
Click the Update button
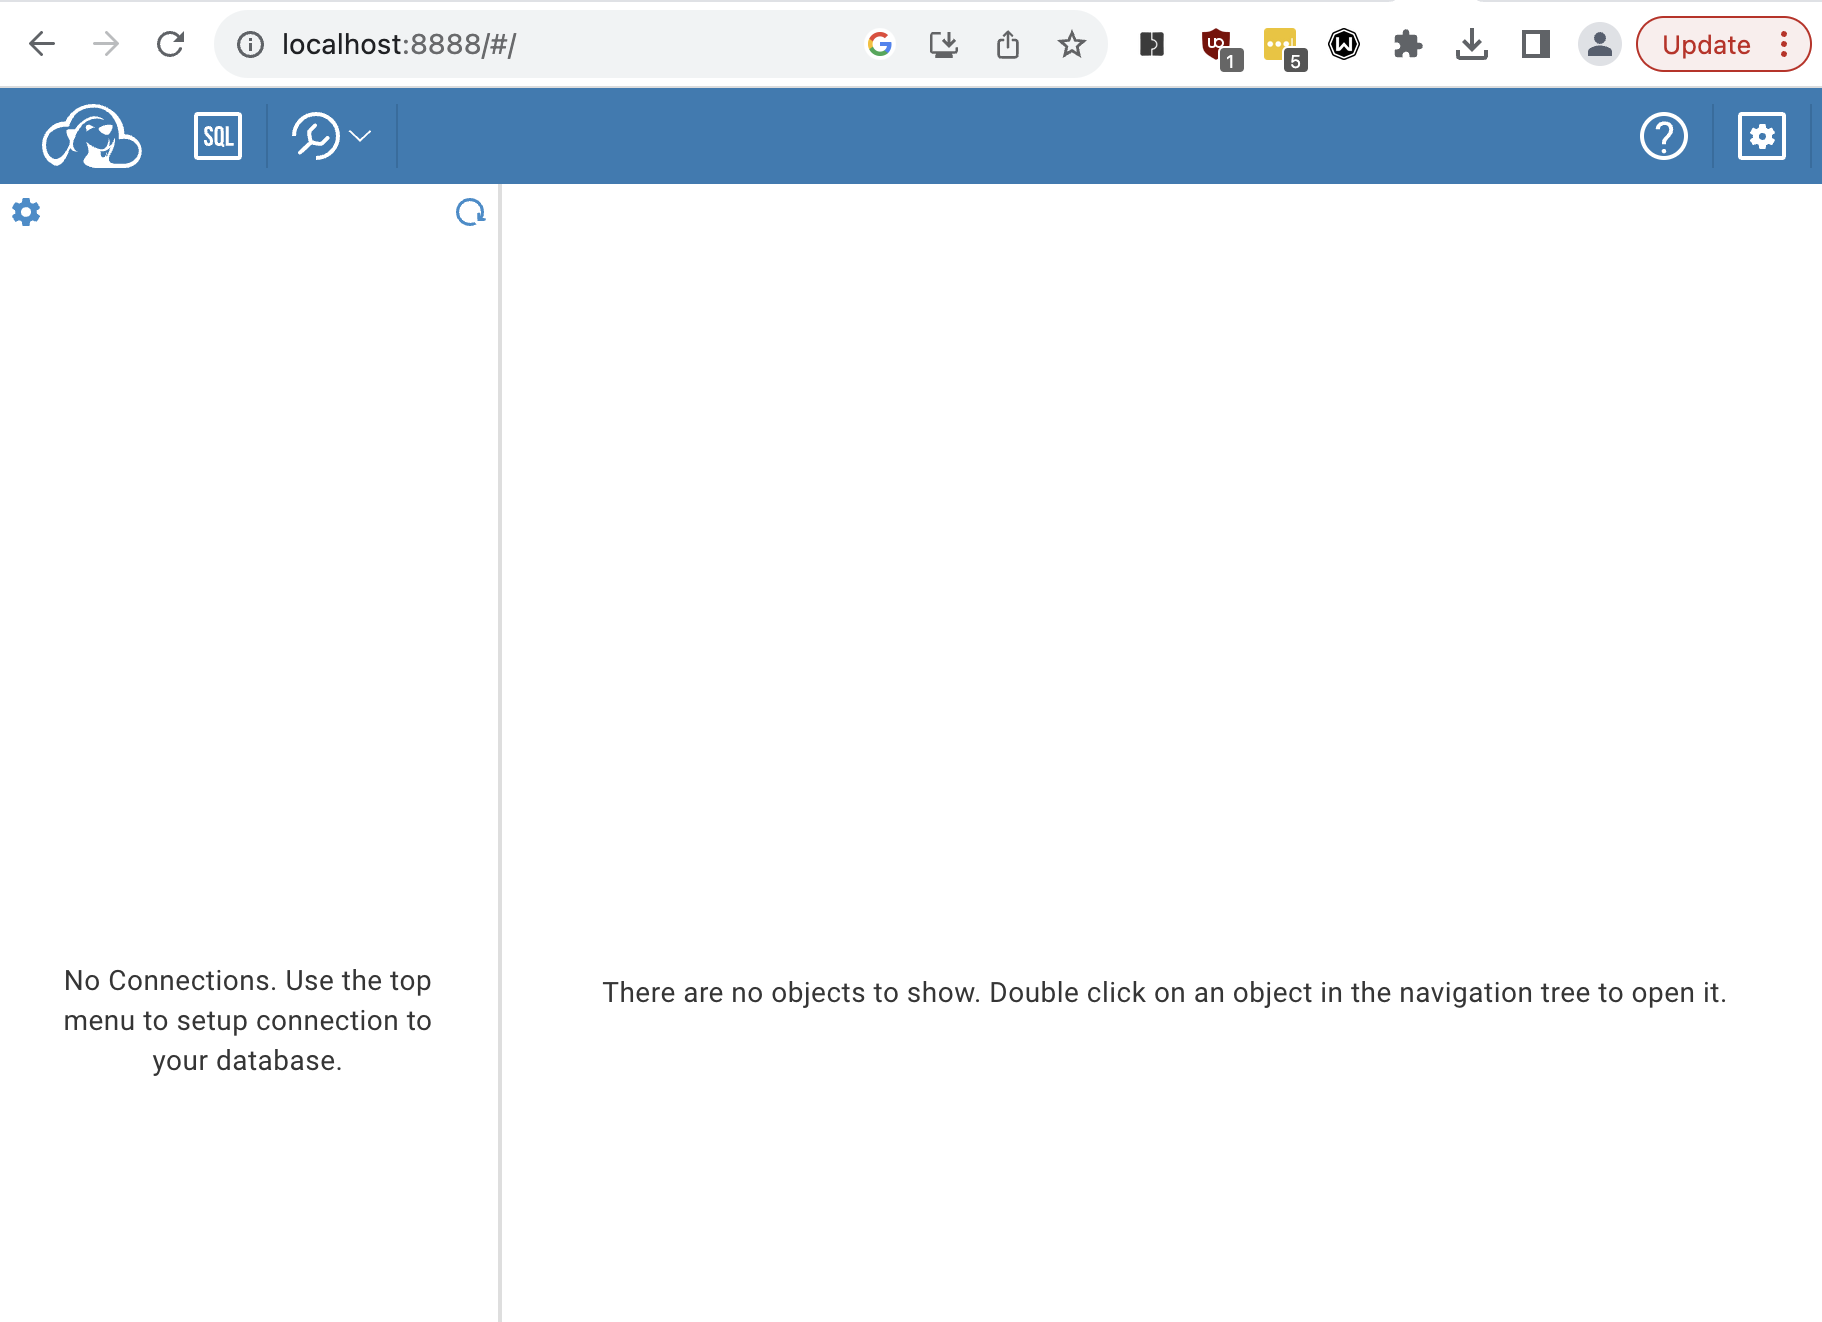[x=1707, y=44]
